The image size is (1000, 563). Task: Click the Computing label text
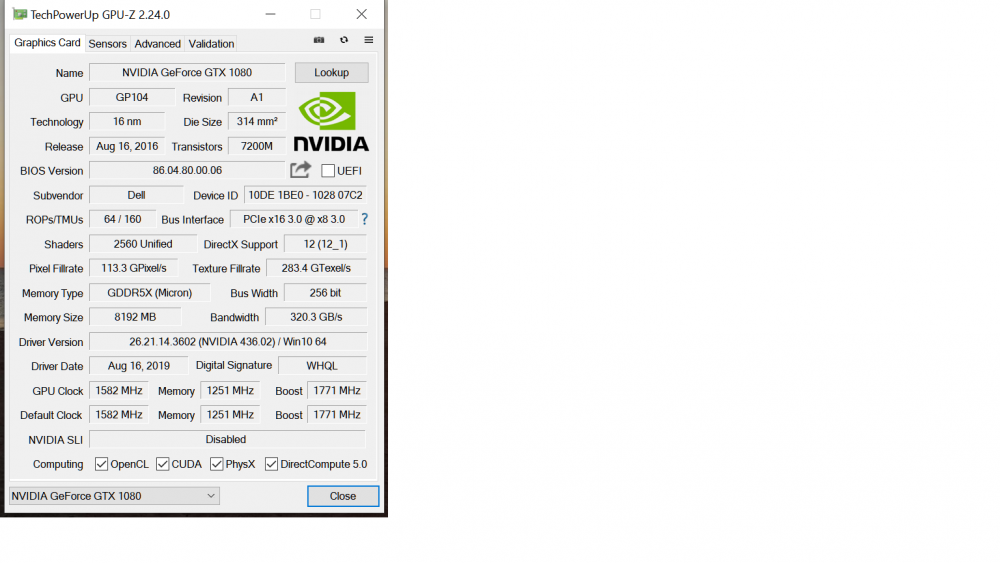pos(58,464)
